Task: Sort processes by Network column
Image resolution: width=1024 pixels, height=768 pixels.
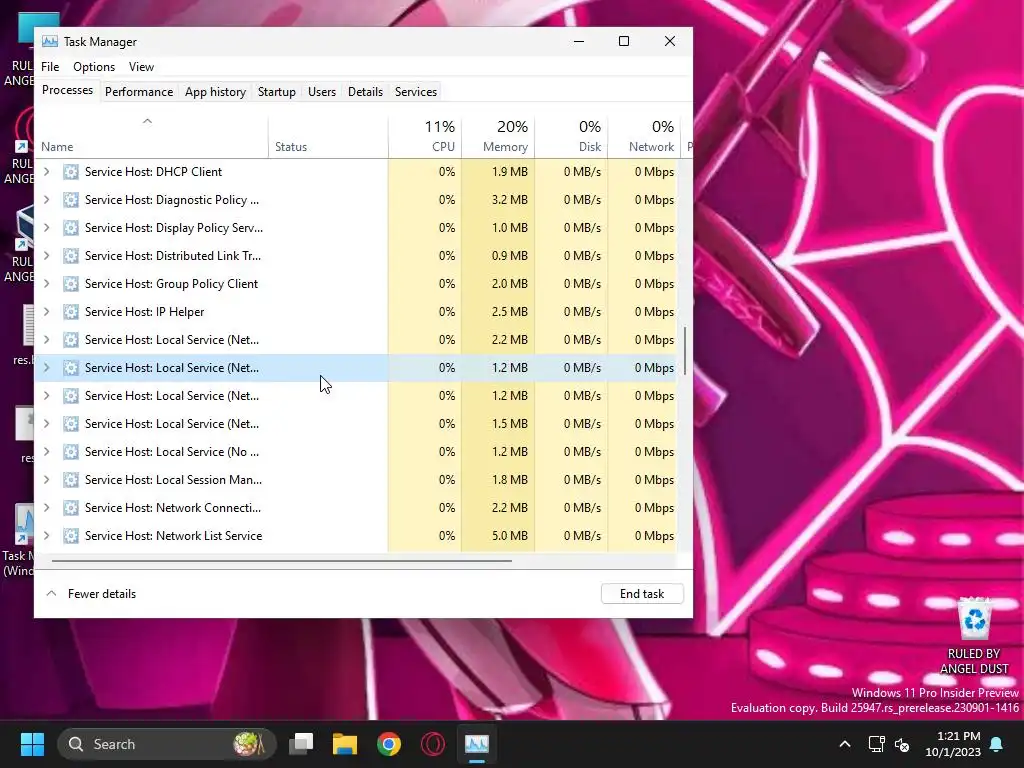Action: [x=645, y=138]
